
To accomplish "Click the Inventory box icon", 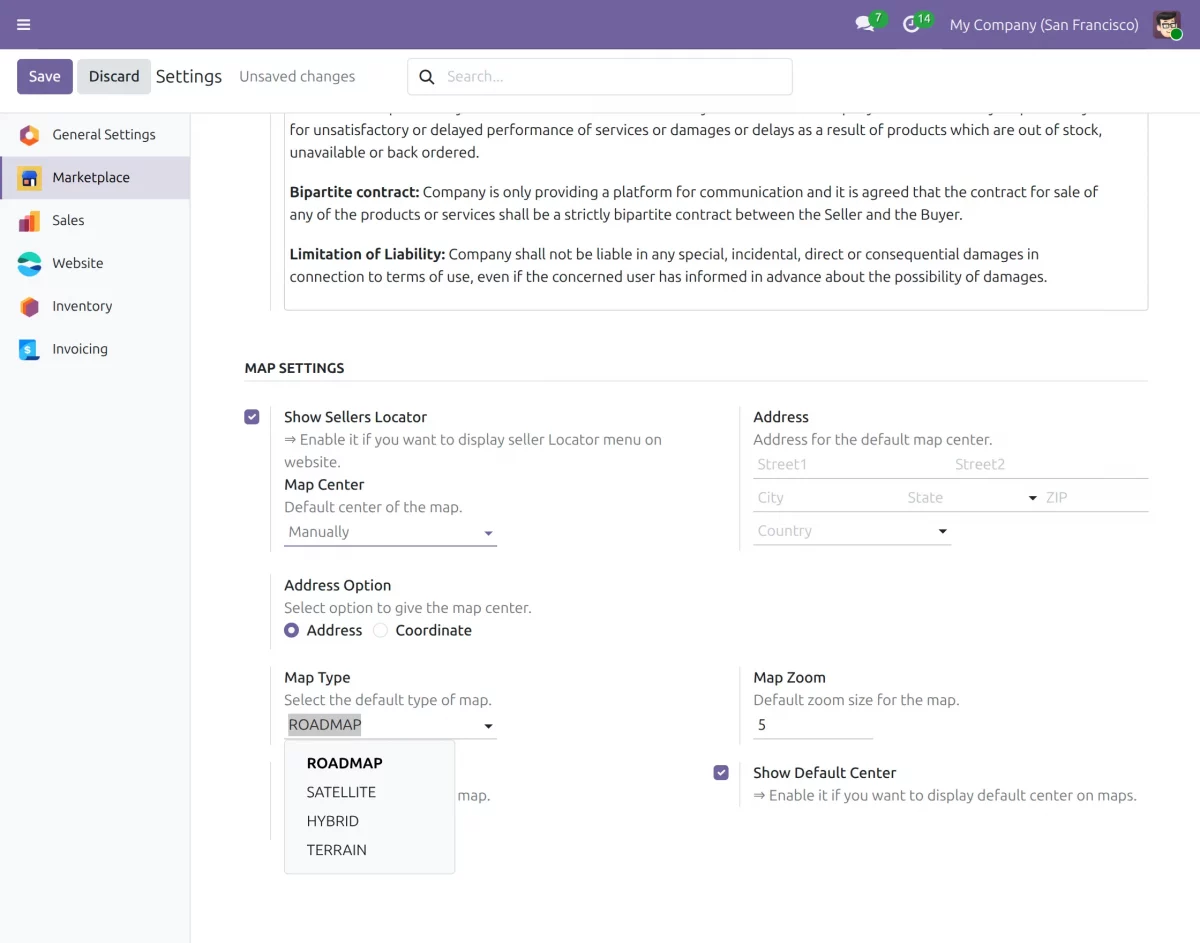I will pyautogui.click(x=30, y=307).
